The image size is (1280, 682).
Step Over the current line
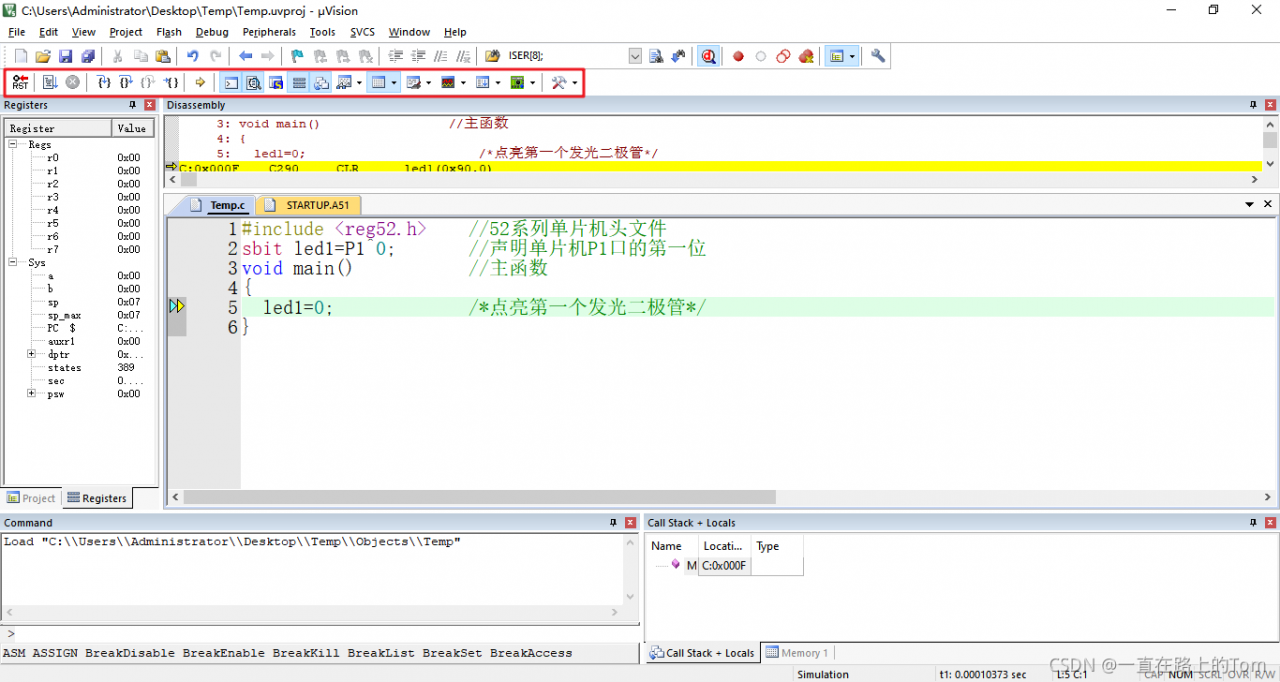125,82
